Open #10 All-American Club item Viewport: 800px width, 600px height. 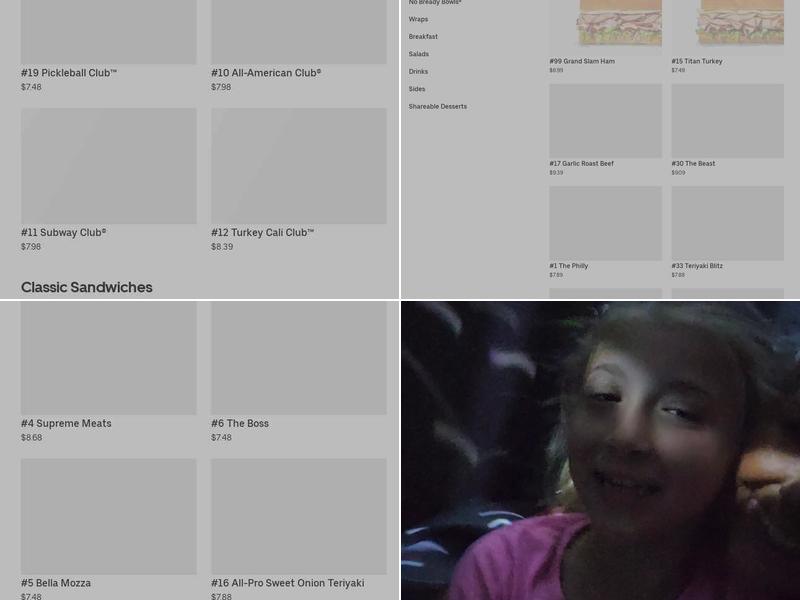coord(298,32)
